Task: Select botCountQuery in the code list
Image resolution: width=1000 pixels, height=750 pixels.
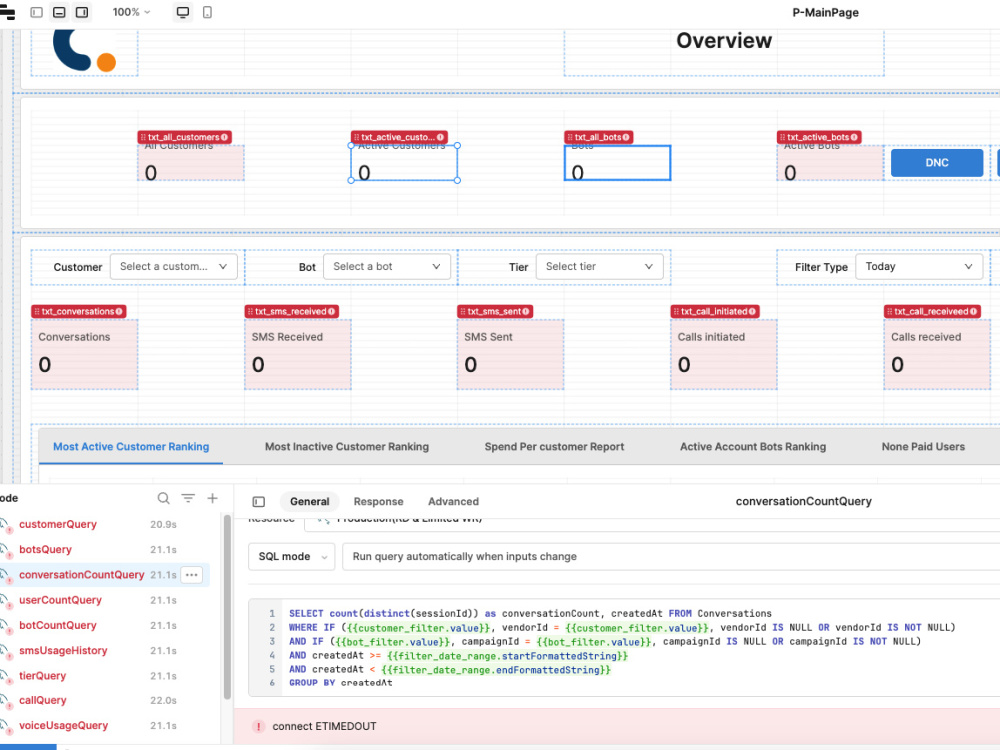Action: coord(57,625)
